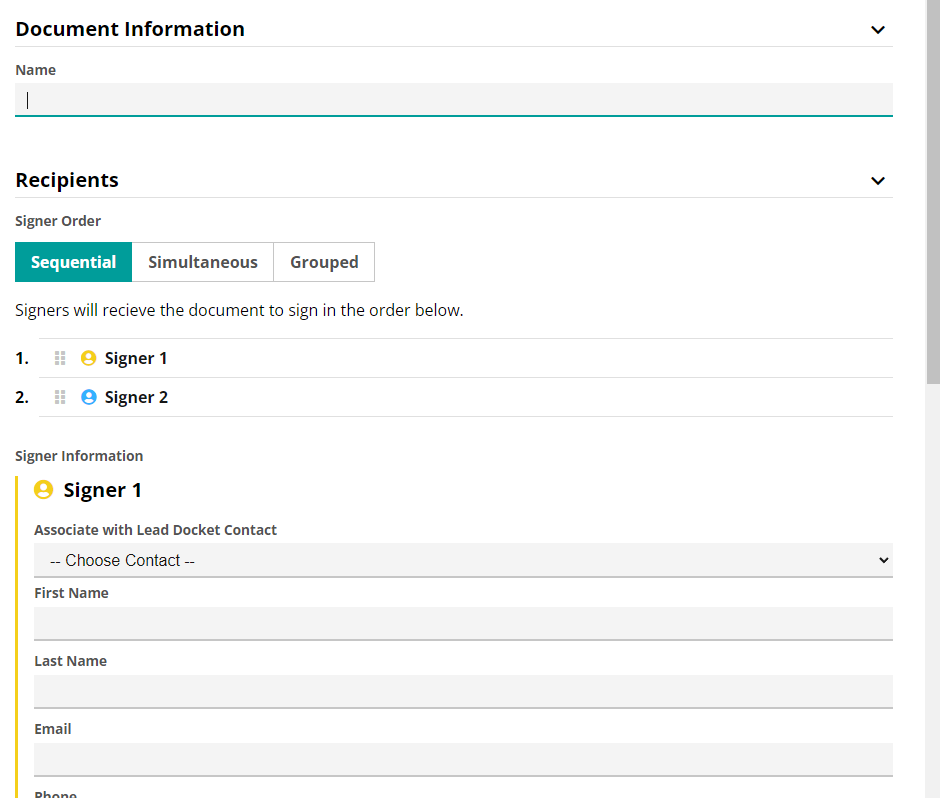Click the Signer 1 heading under Signer Information

(102, 490)
